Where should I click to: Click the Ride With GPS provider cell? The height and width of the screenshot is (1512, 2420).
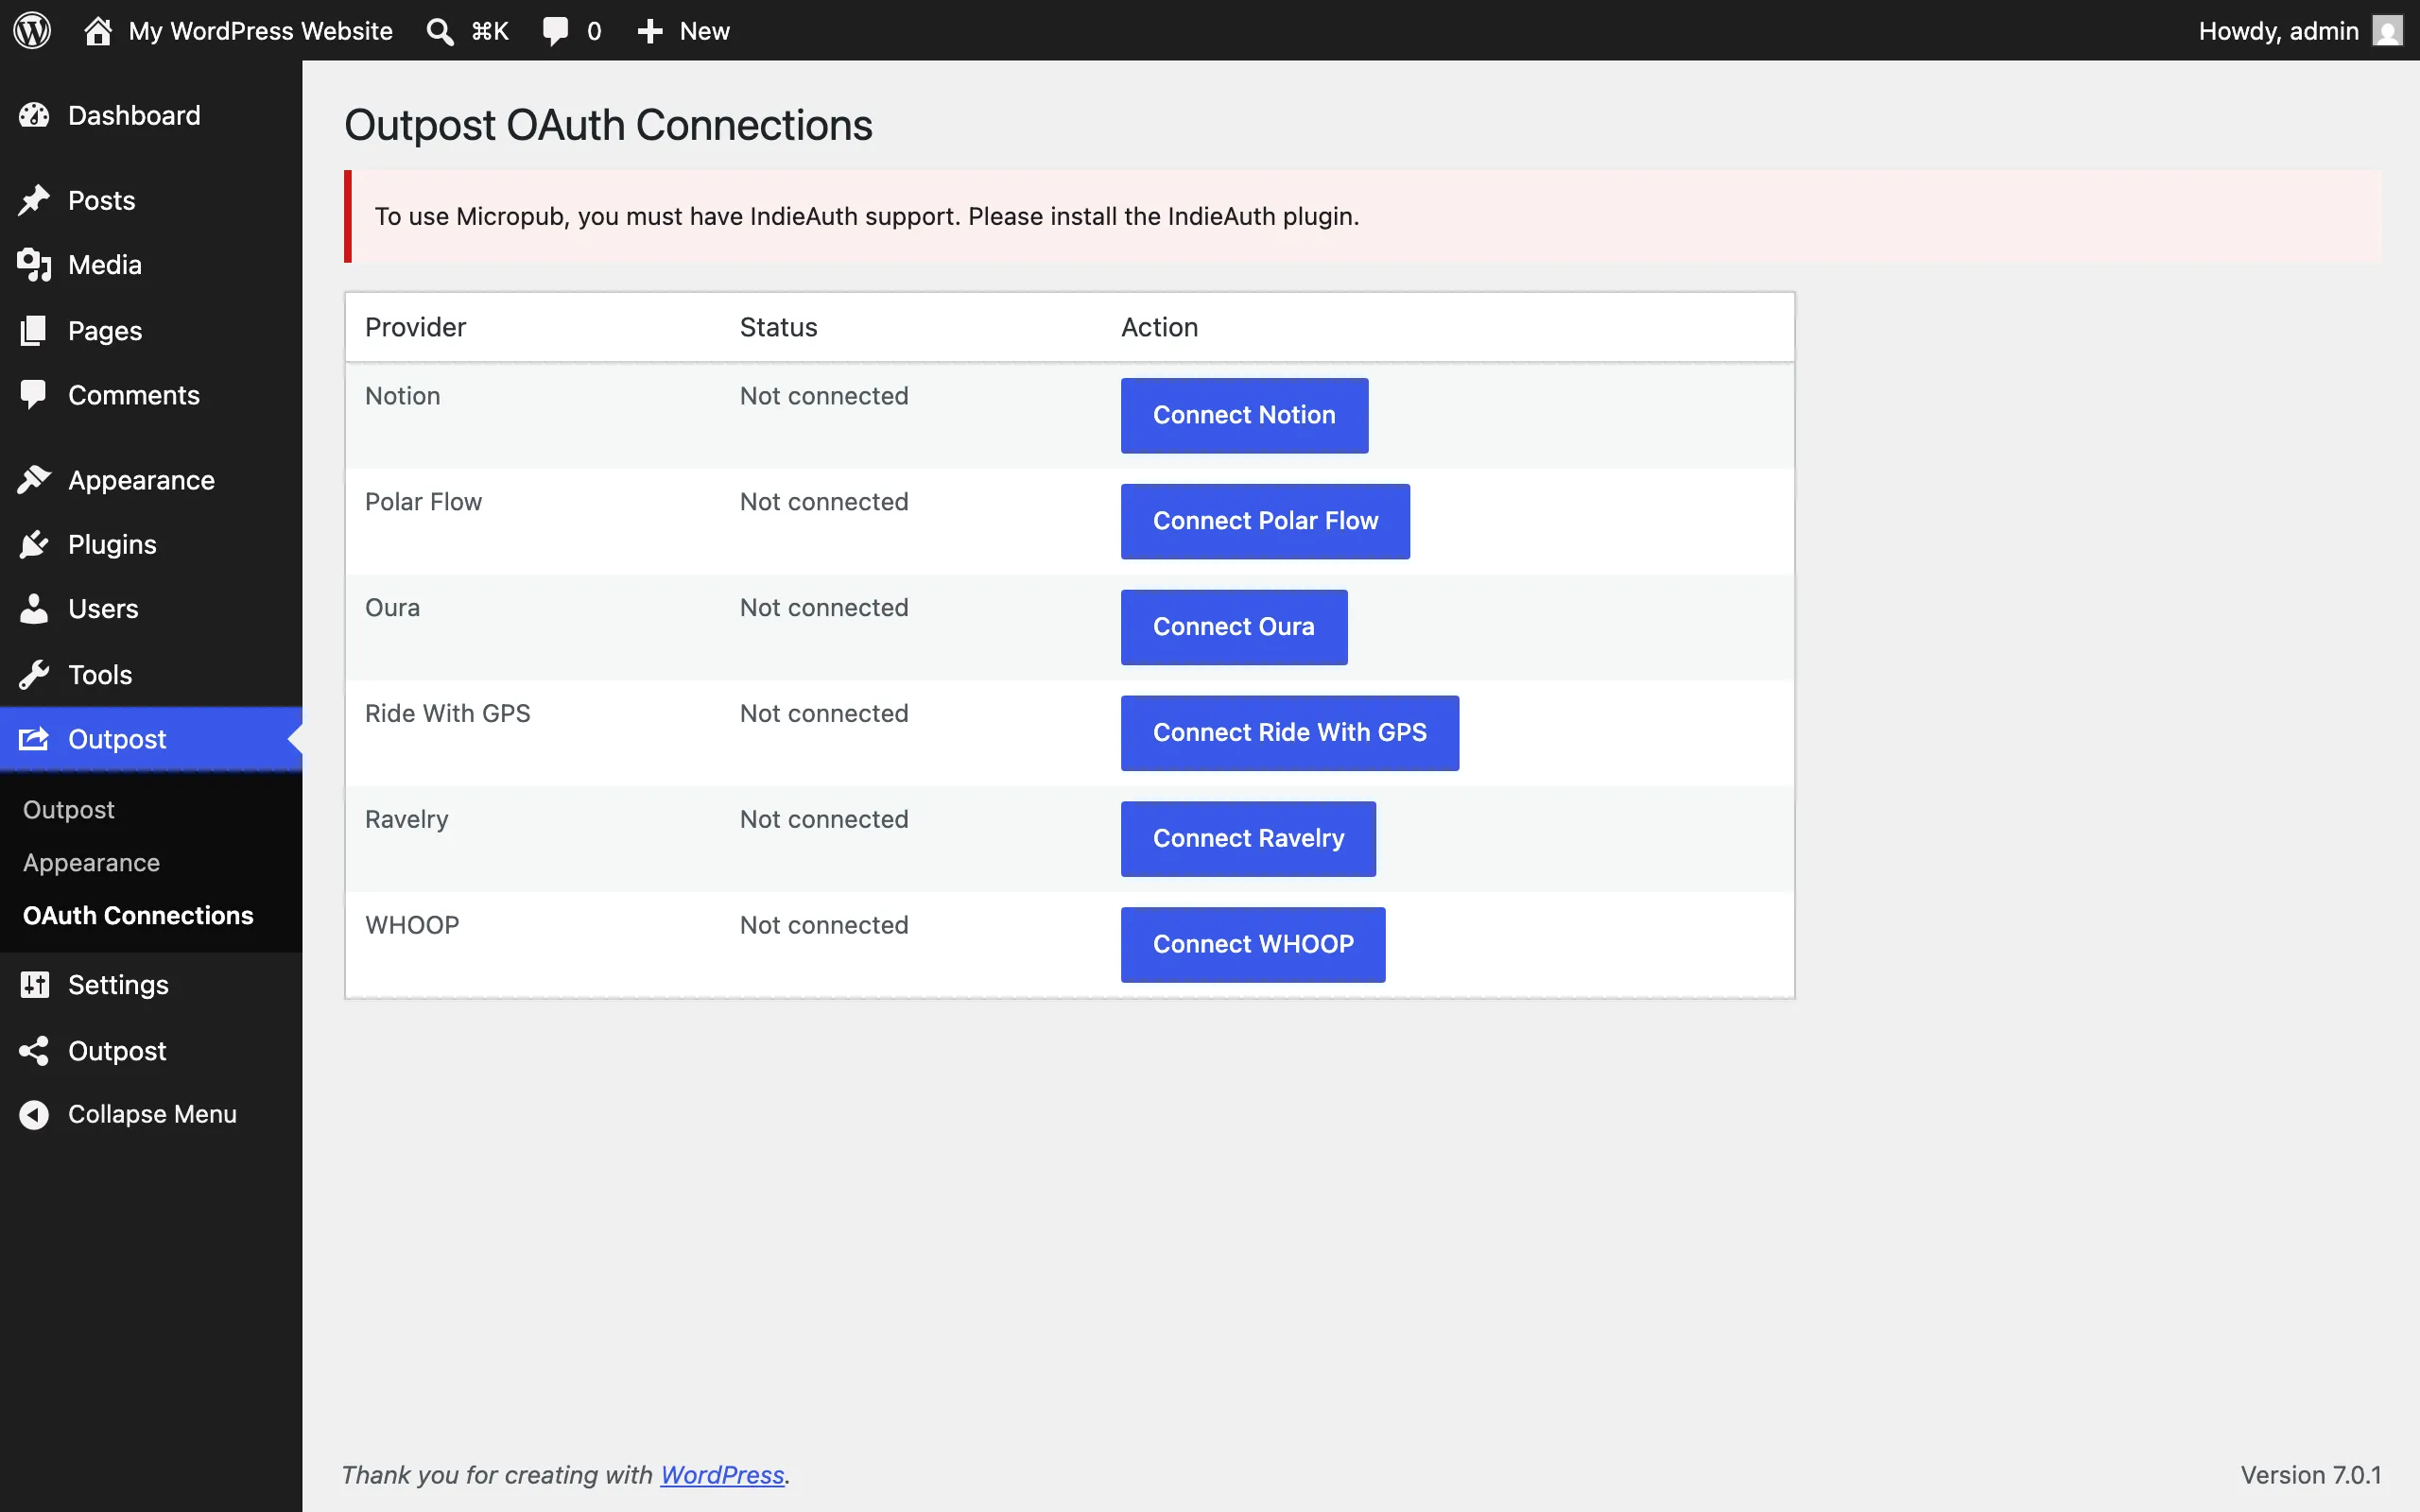click(x=447, y=714)
